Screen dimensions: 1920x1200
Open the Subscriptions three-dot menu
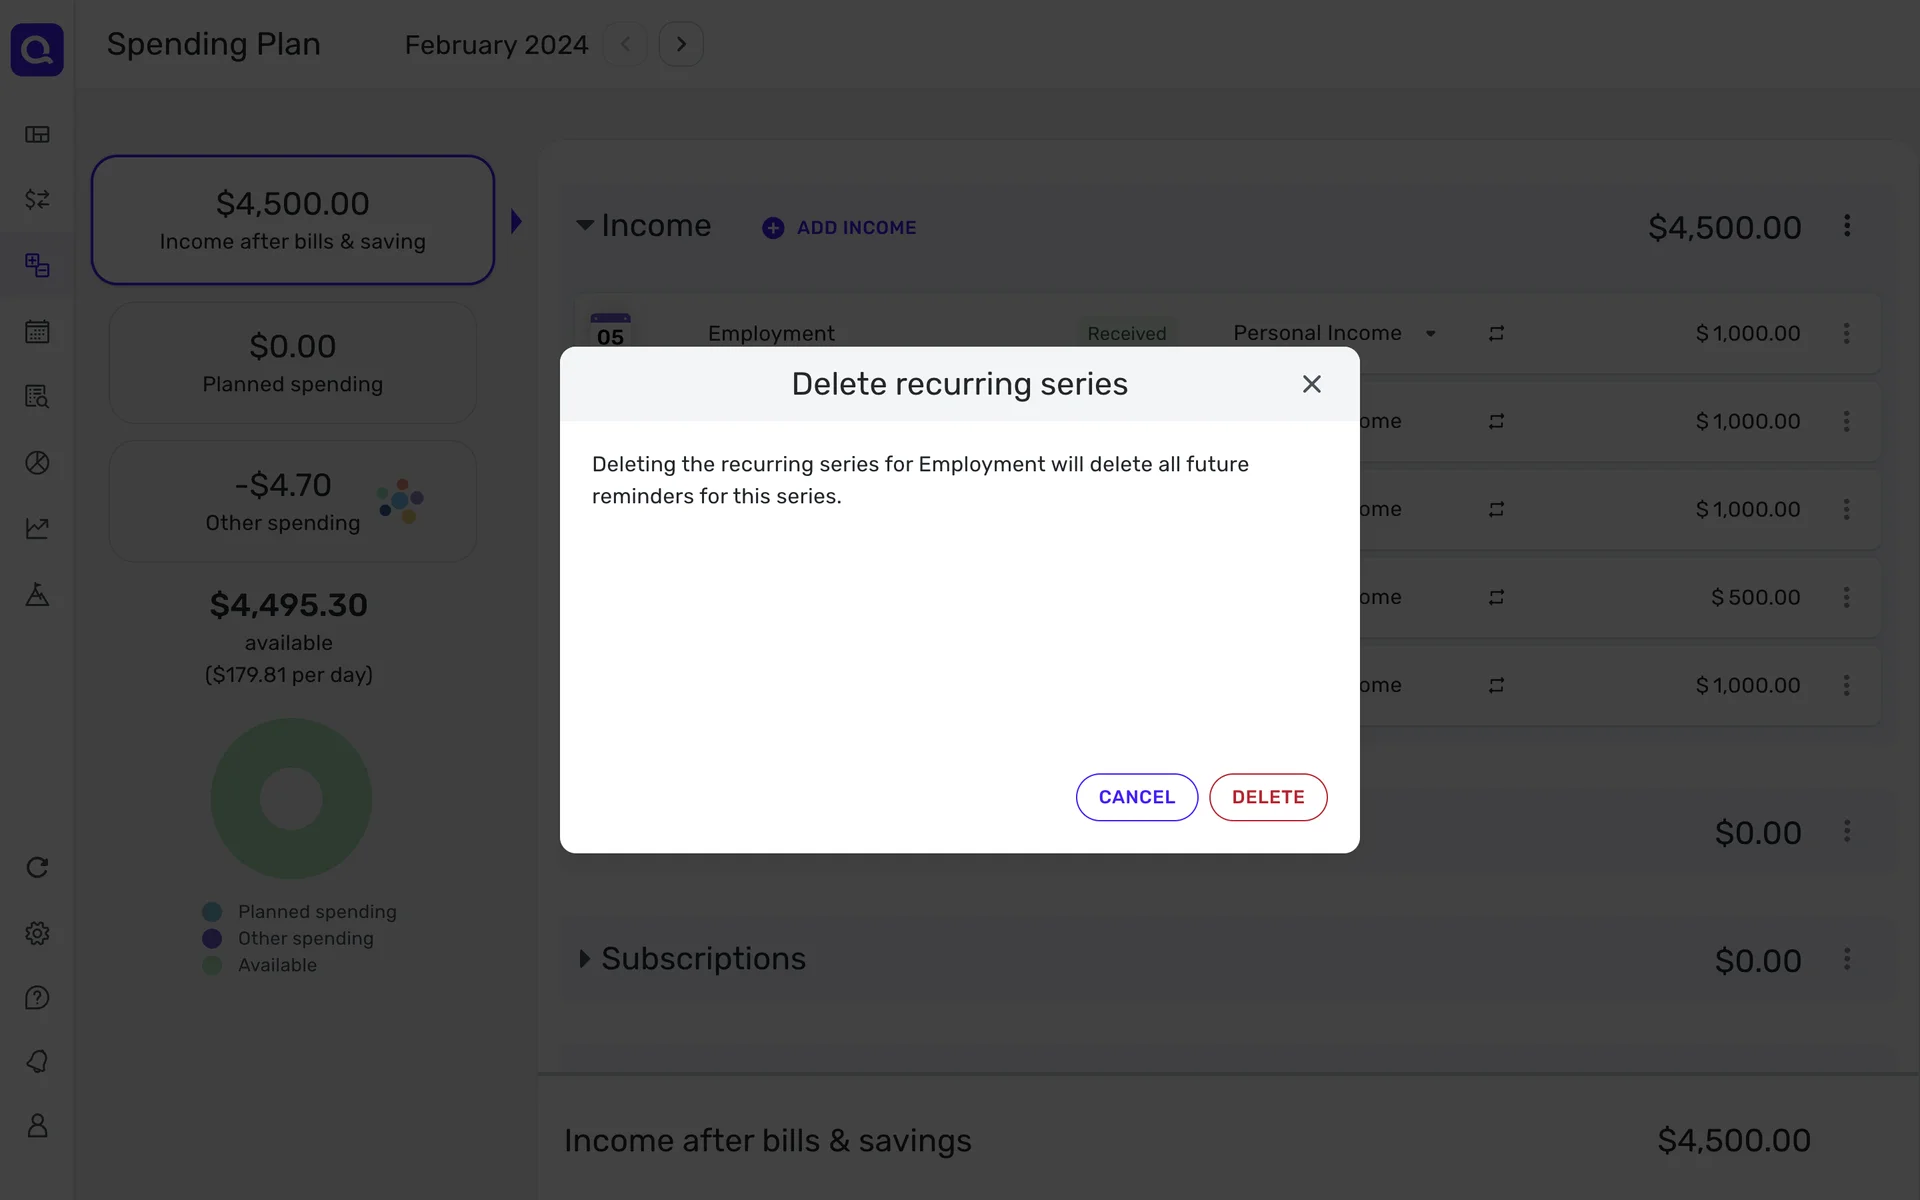point(1846,959)
